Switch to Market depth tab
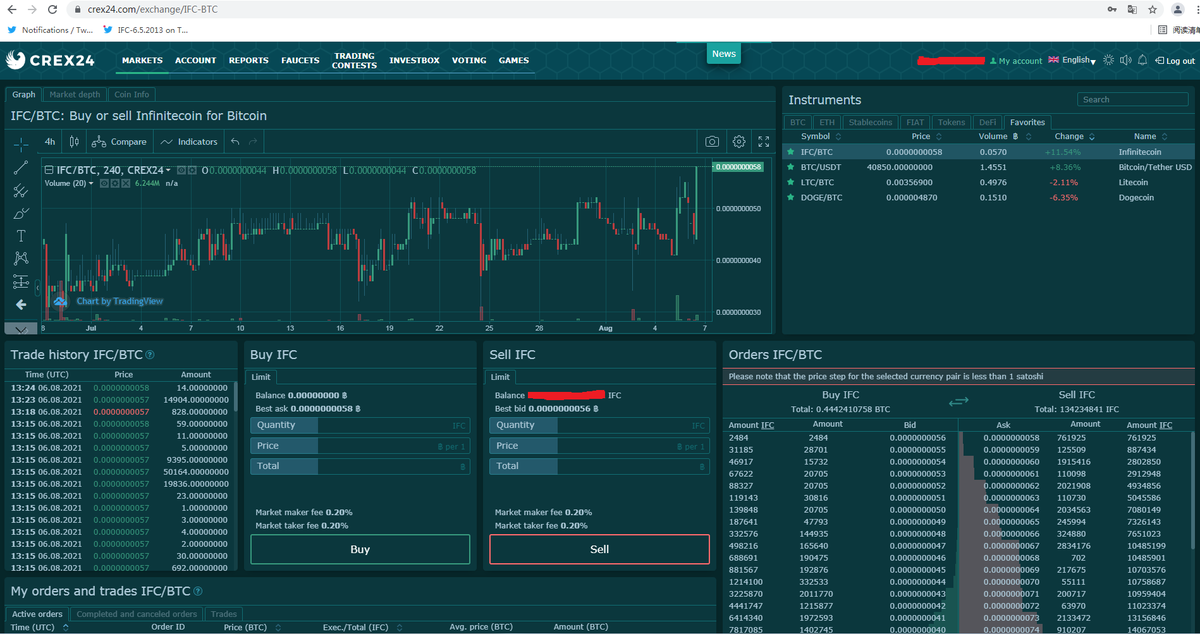Image resolution: width=1200 pixels, height=634 pixels. 75,94
